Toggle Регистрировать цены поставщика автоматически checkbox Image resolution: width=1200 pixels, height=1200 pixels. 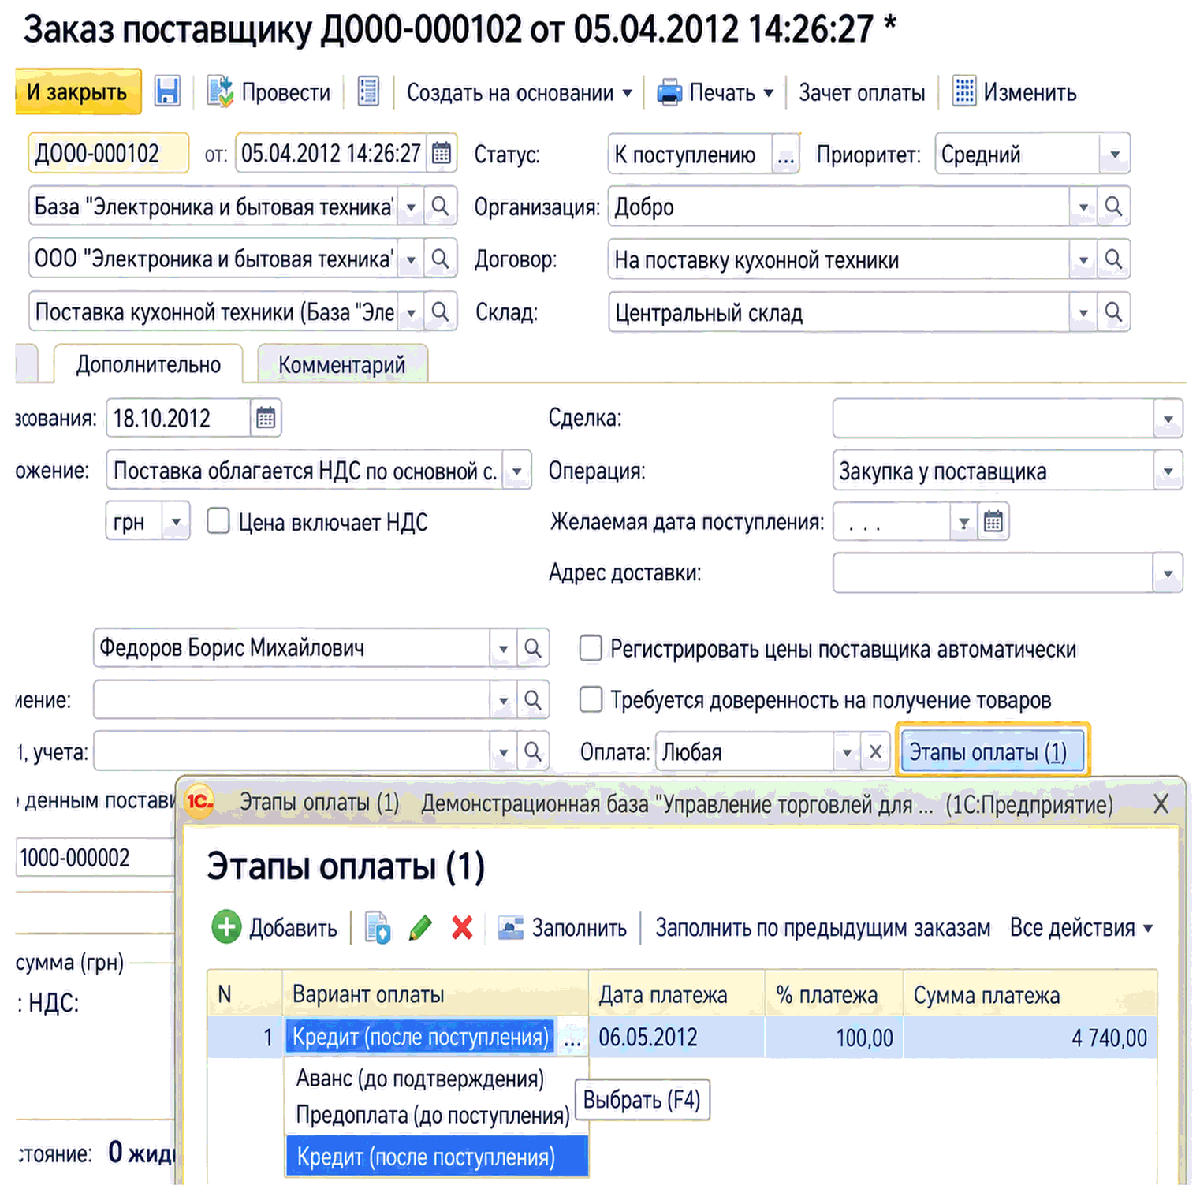pos(591,649)
